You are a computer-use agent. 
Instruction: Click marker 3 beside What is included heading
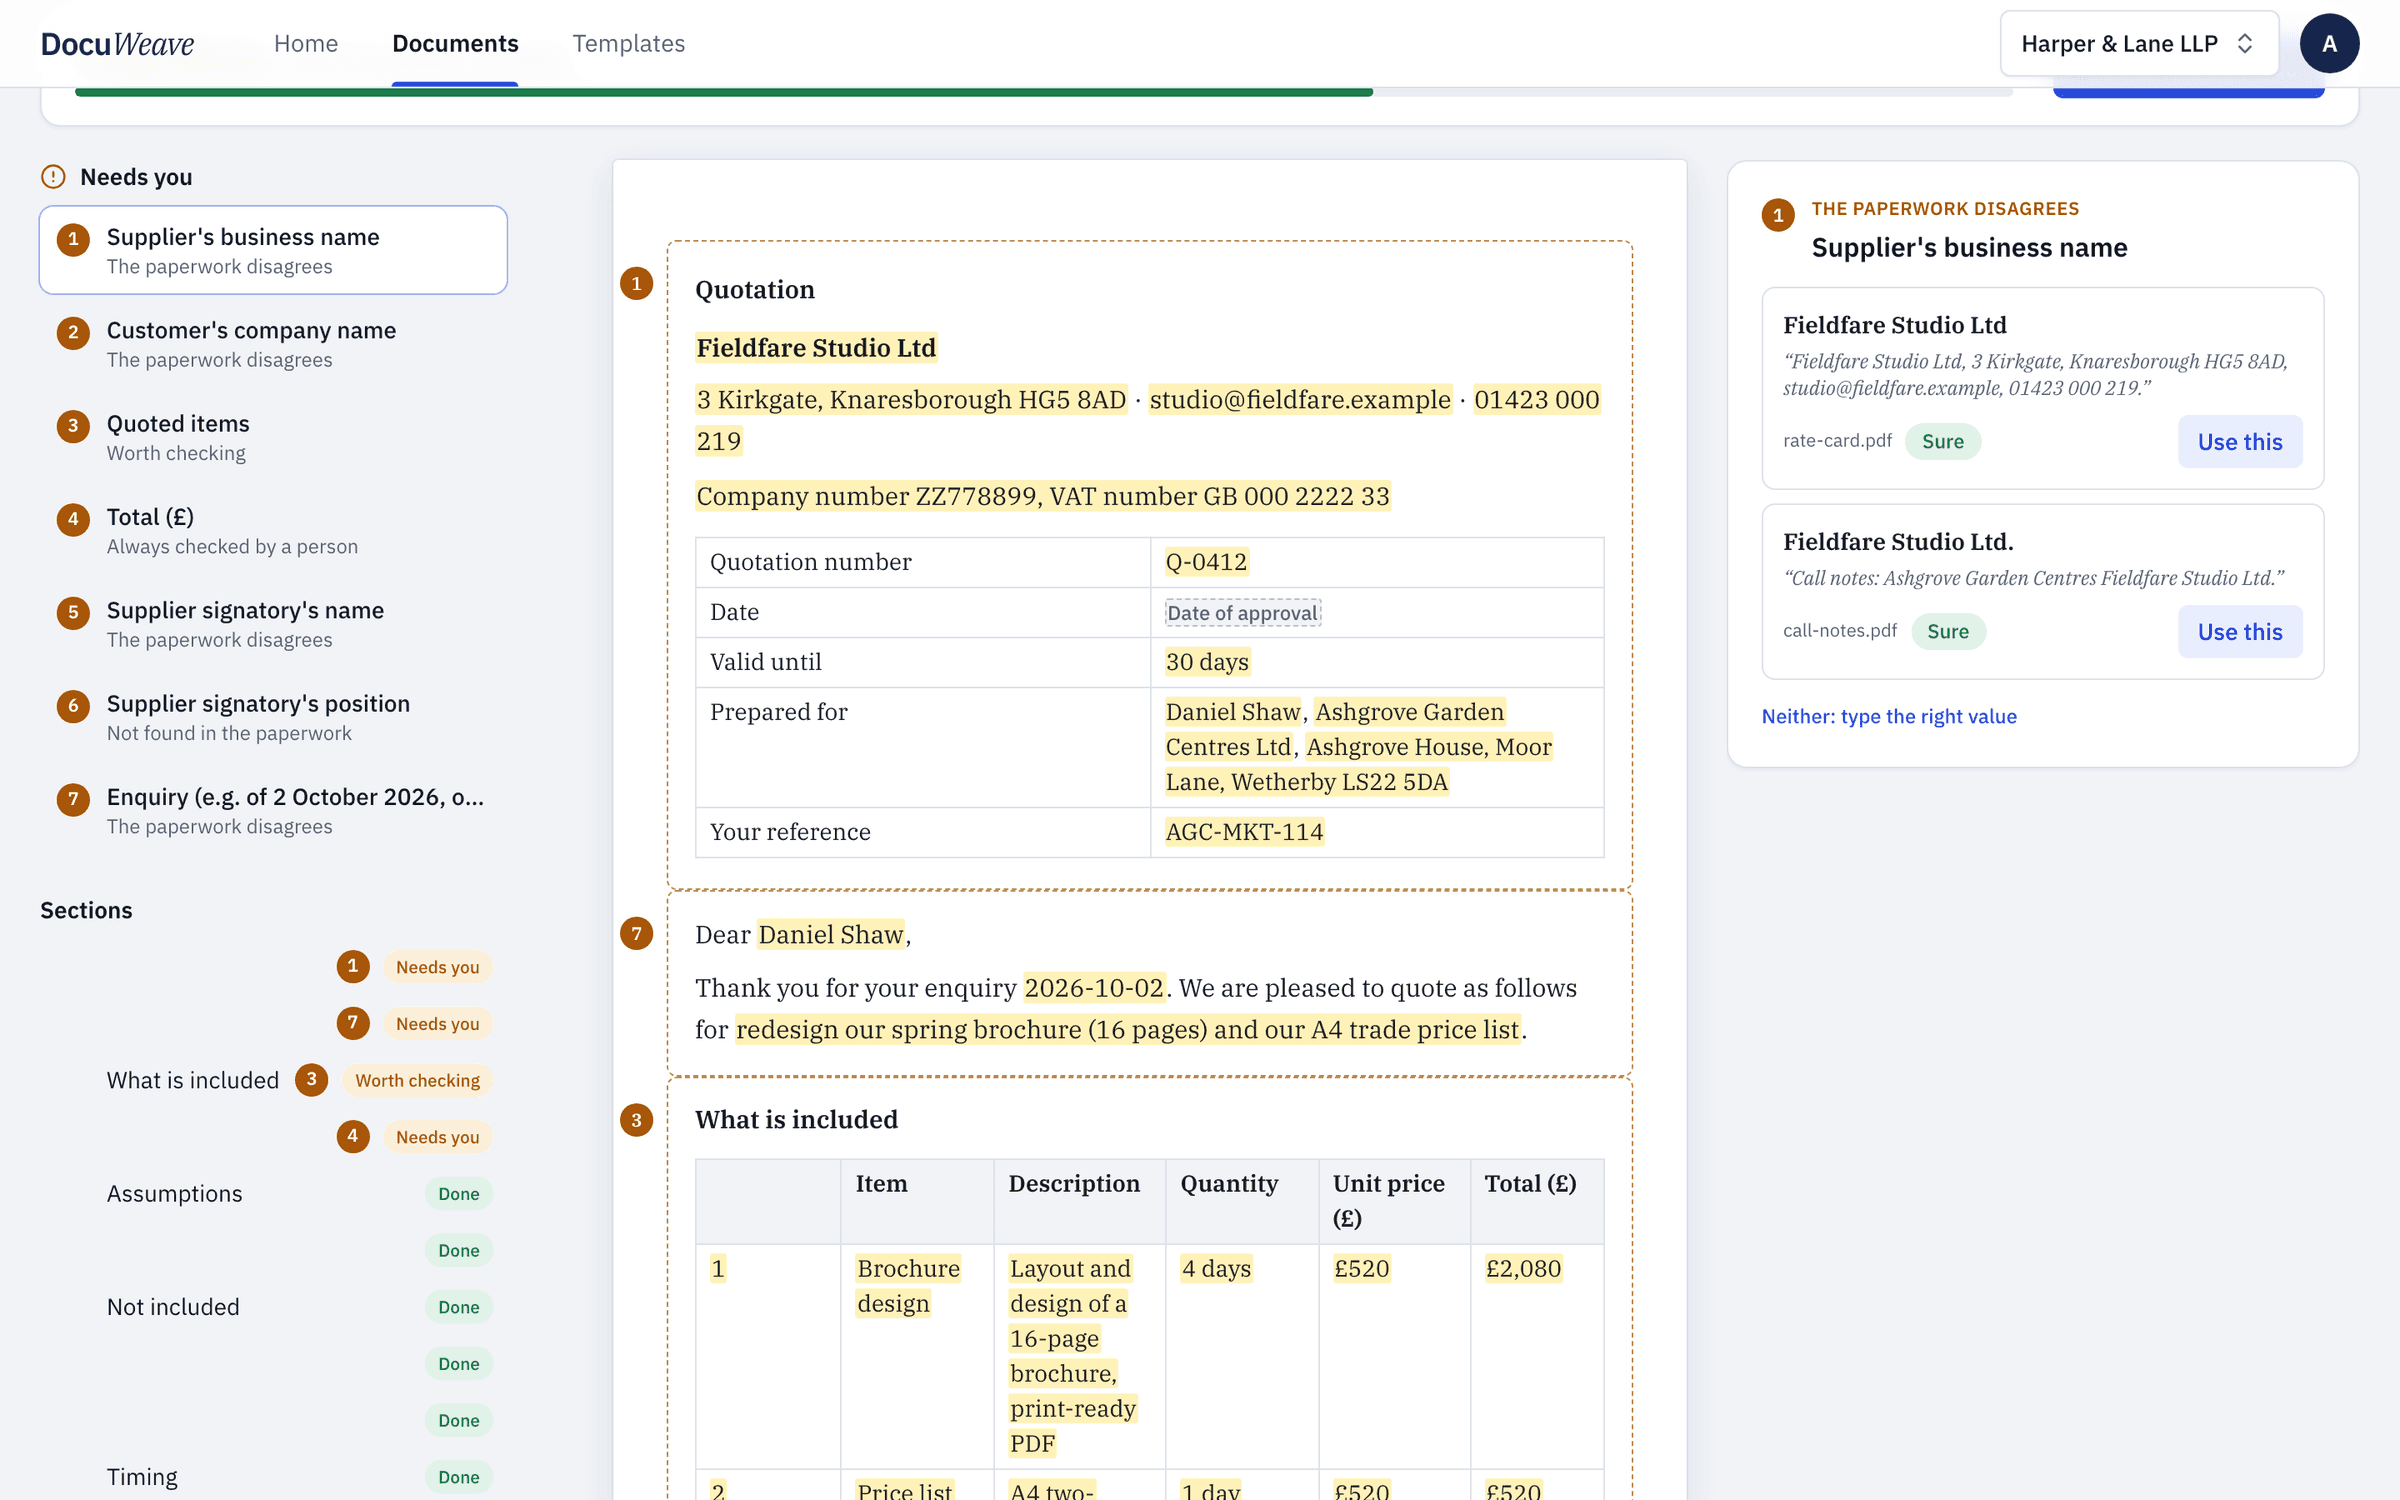click(636, 1119)
